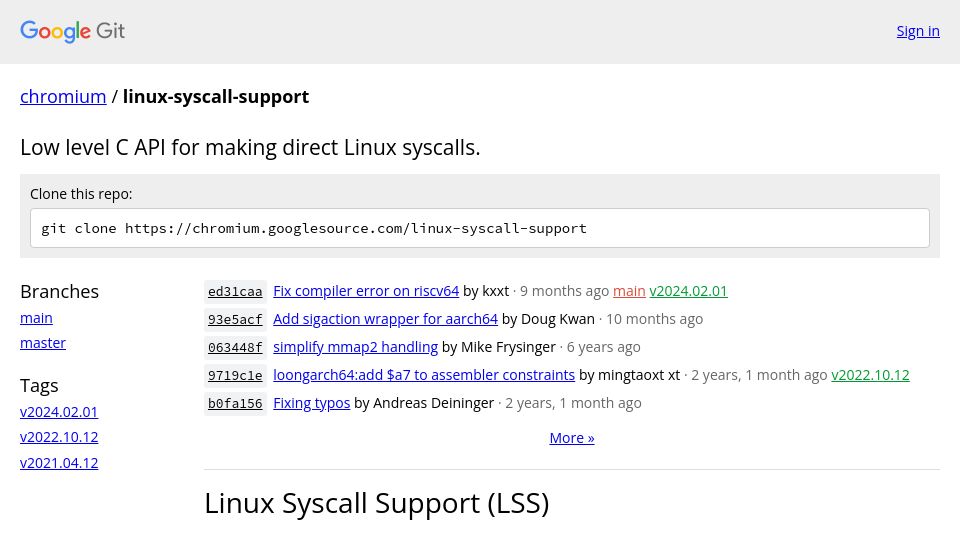Open the main branch link
The image size is (960, 540).
(x=36, y=318)
